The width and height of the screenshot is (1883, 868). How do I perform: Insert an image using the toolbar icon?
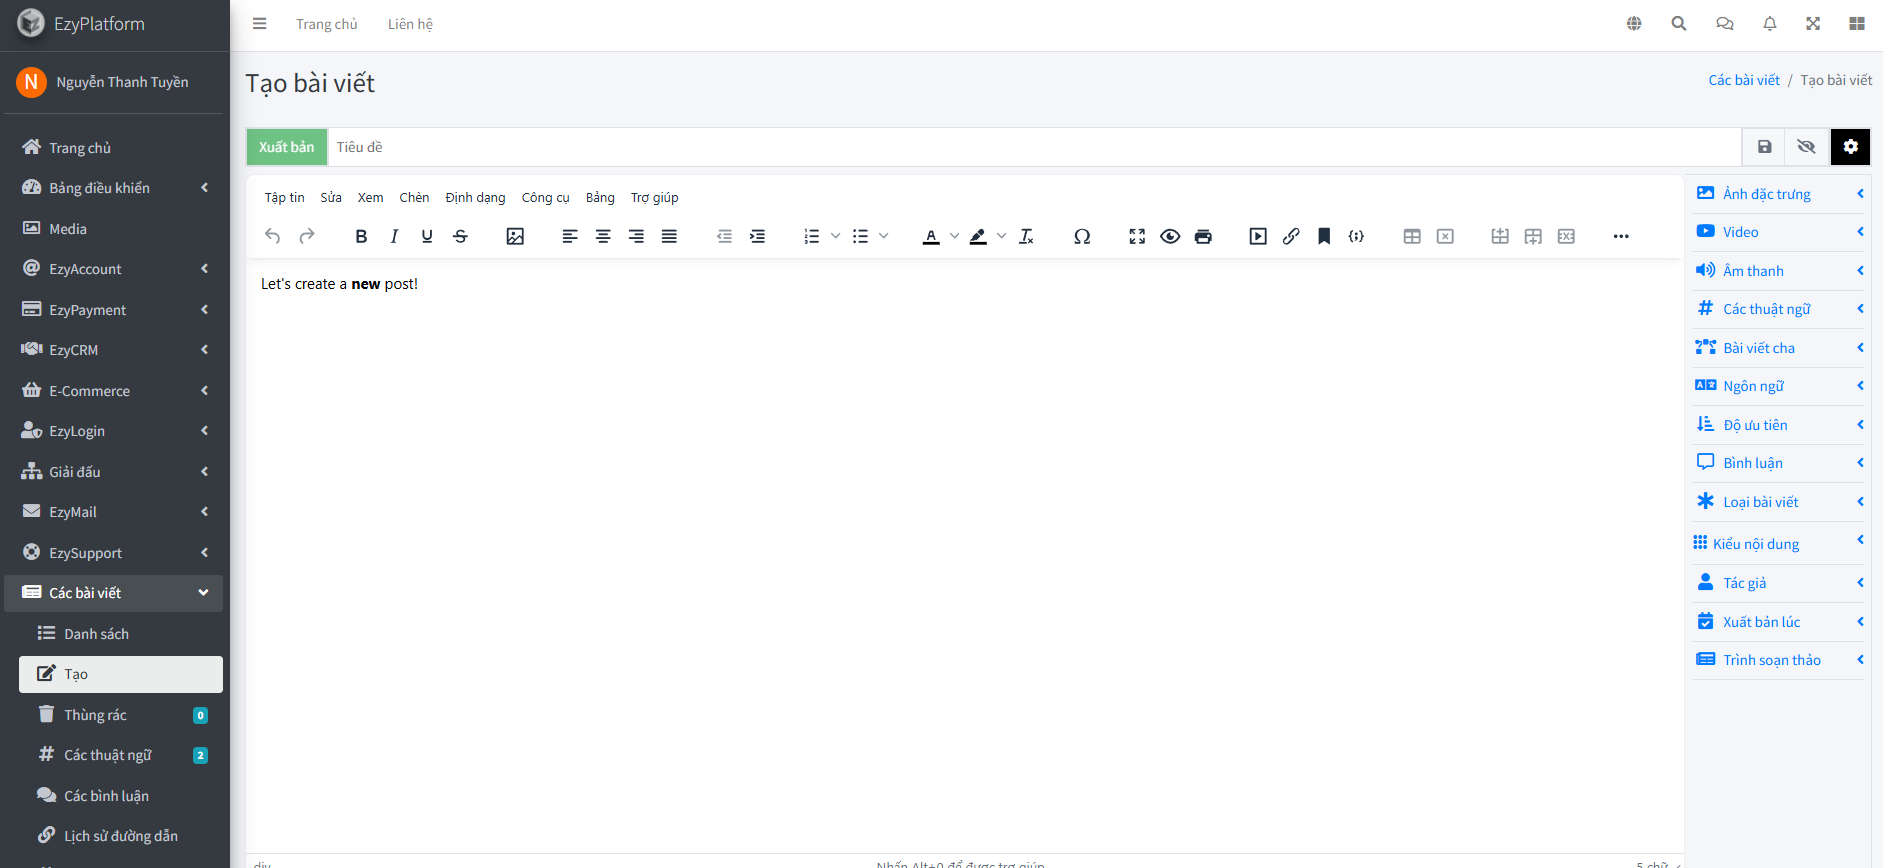pyautogui.click(x=515, y=237)
